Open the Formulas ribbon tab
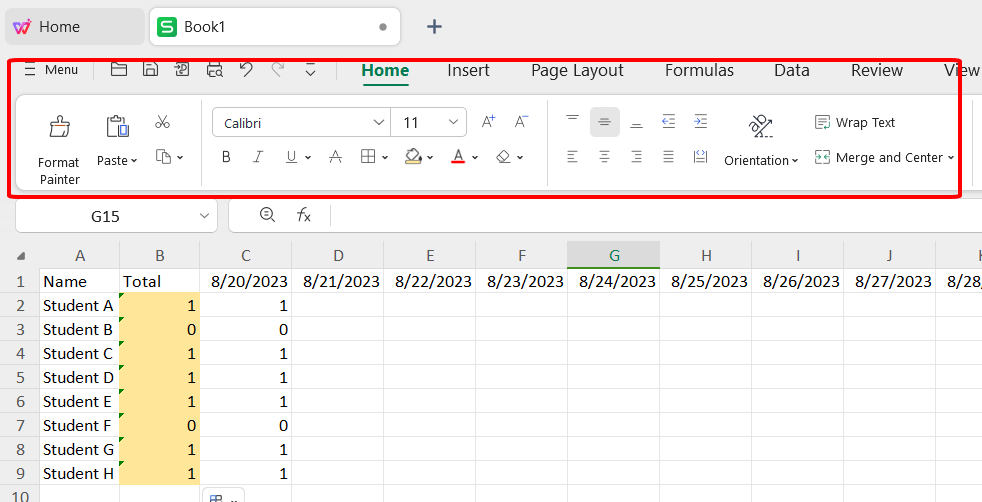The image size is (982, 502). (699, 70)
